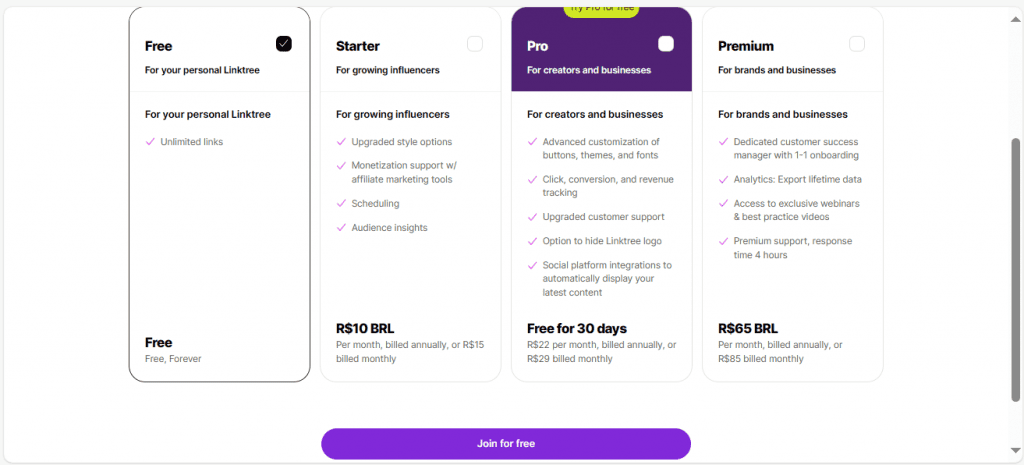
Task: Click checkmark next to Upgraded customer support
Action: pos(532,217)
